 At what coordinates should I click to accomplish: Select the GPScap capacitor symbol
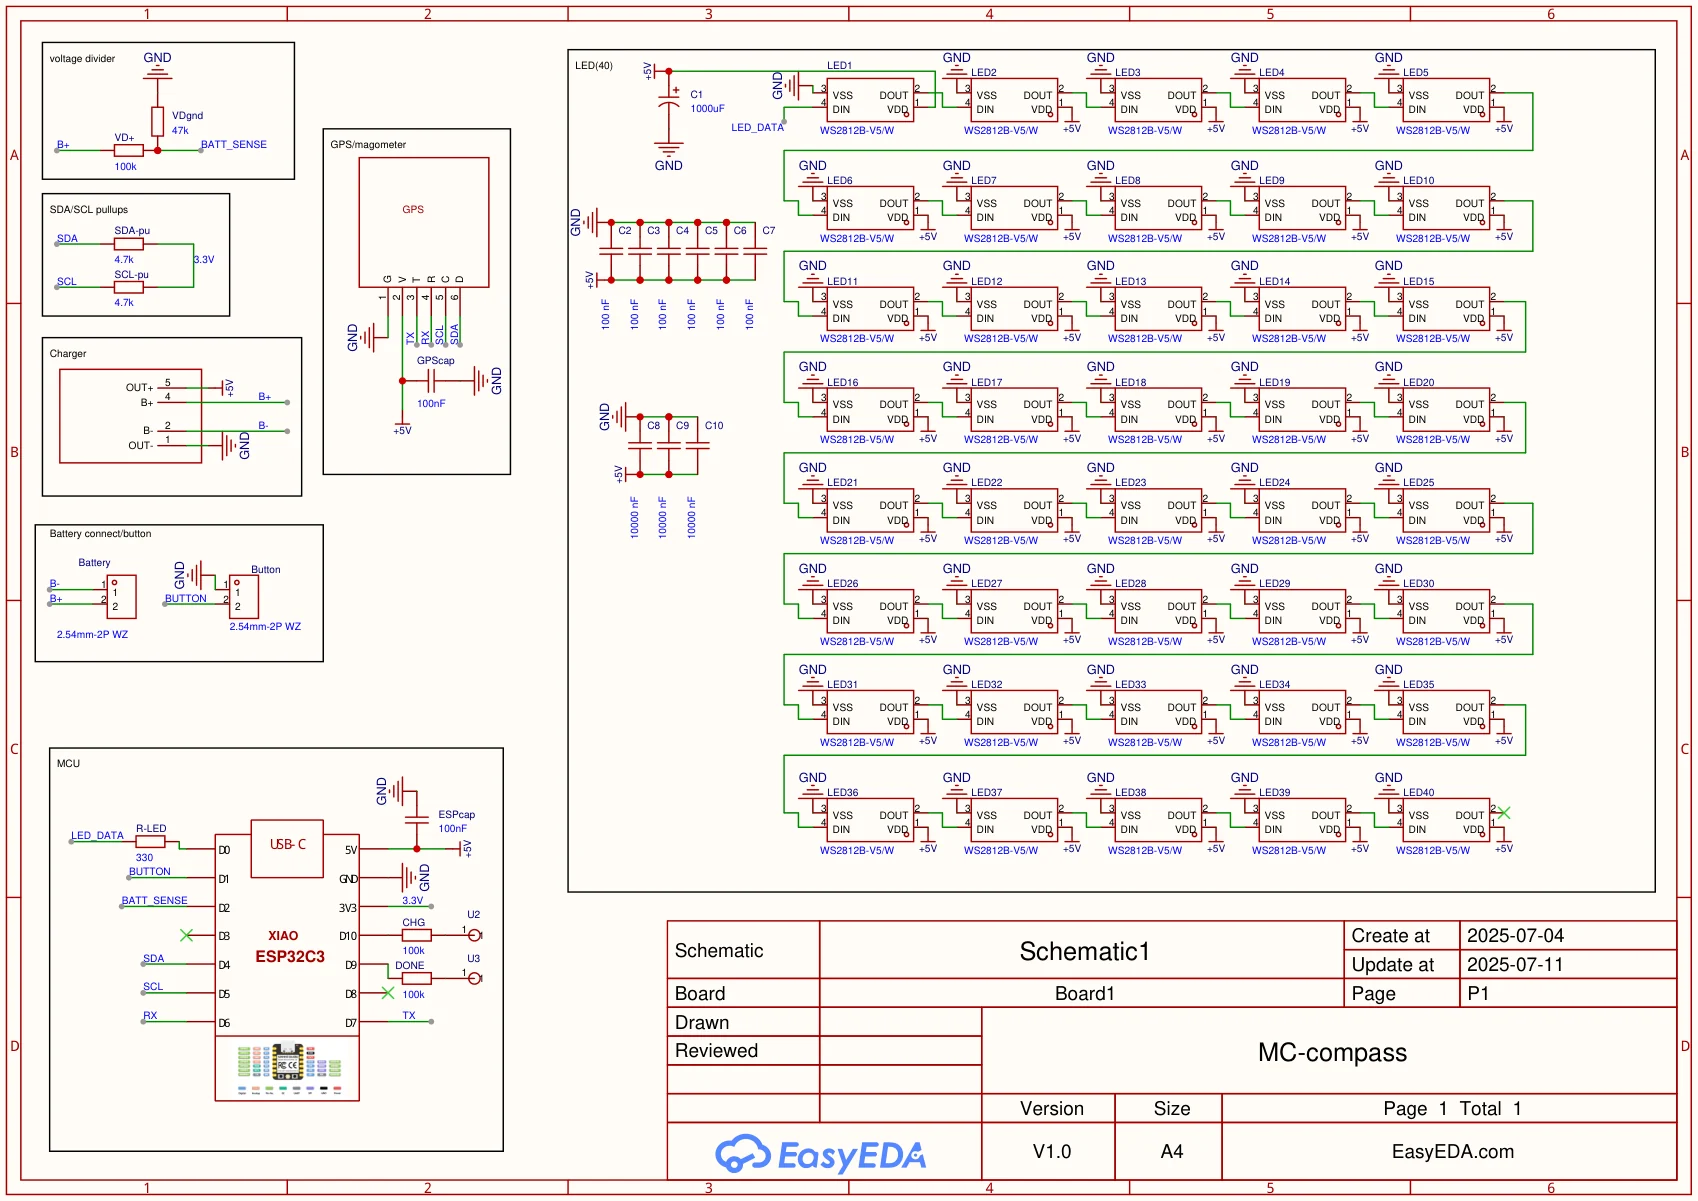432,381
